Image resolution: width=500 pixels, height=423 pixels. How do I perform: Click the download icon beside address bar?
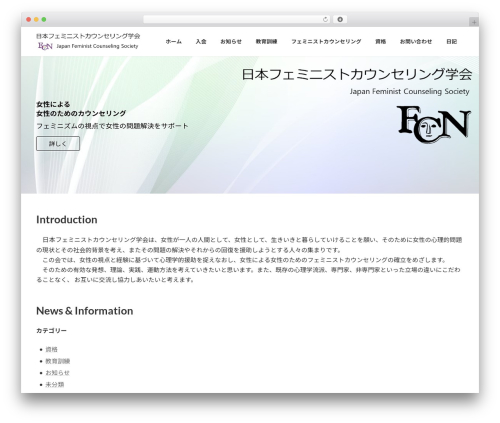(x=340, y=20)
